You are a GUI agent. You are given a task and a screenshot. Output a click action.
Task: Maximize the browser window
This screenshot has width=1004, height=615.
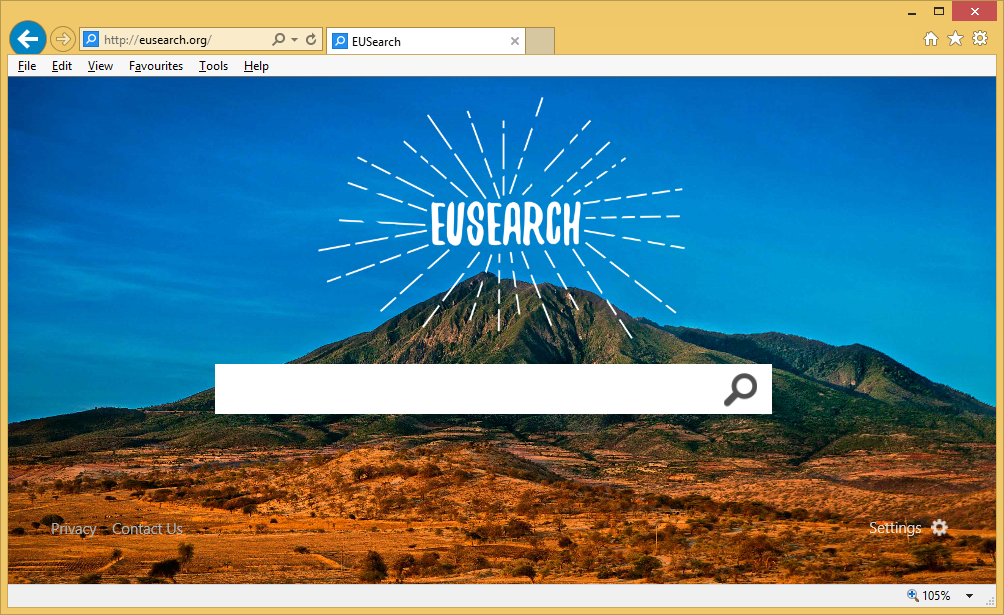coord(939,12)
